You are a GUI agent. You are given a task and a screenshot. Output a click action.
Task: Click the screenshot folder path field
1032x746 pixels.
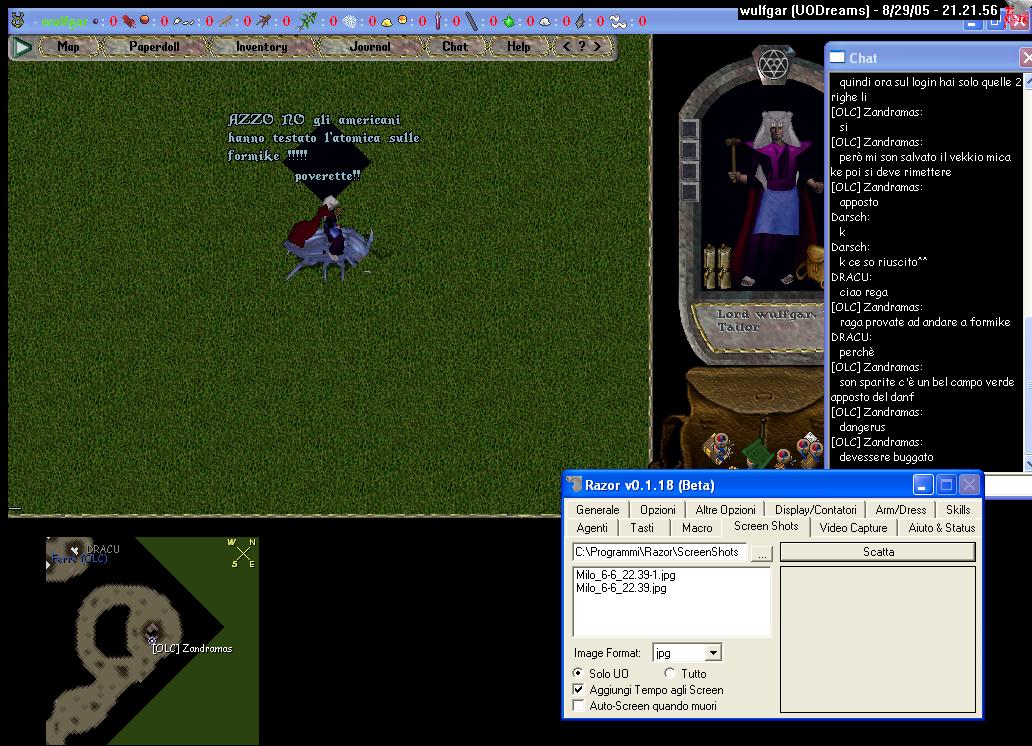(659, 552)
